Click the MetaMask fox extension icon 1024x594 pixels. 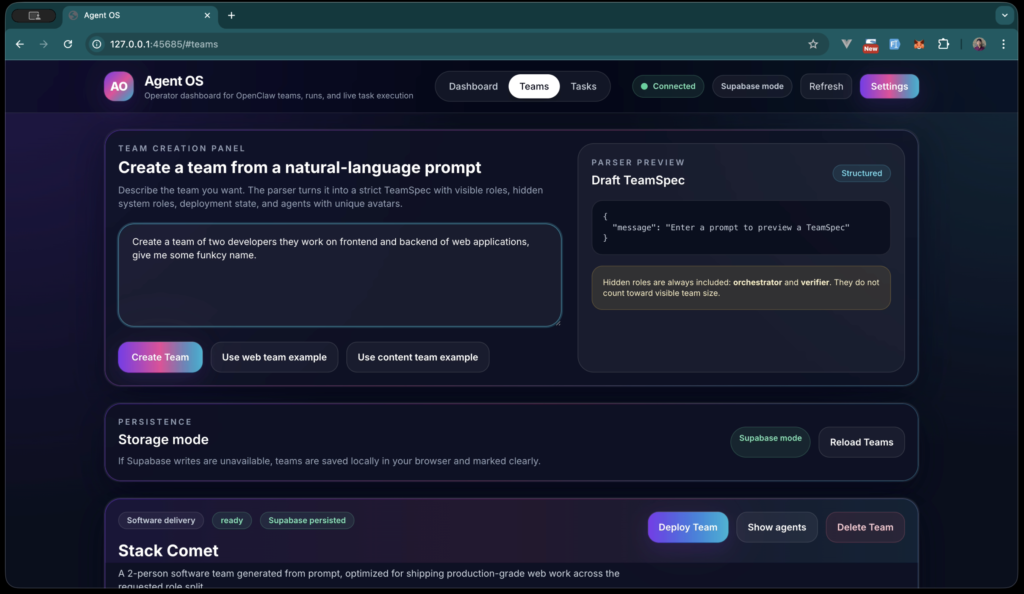point(918,44)
